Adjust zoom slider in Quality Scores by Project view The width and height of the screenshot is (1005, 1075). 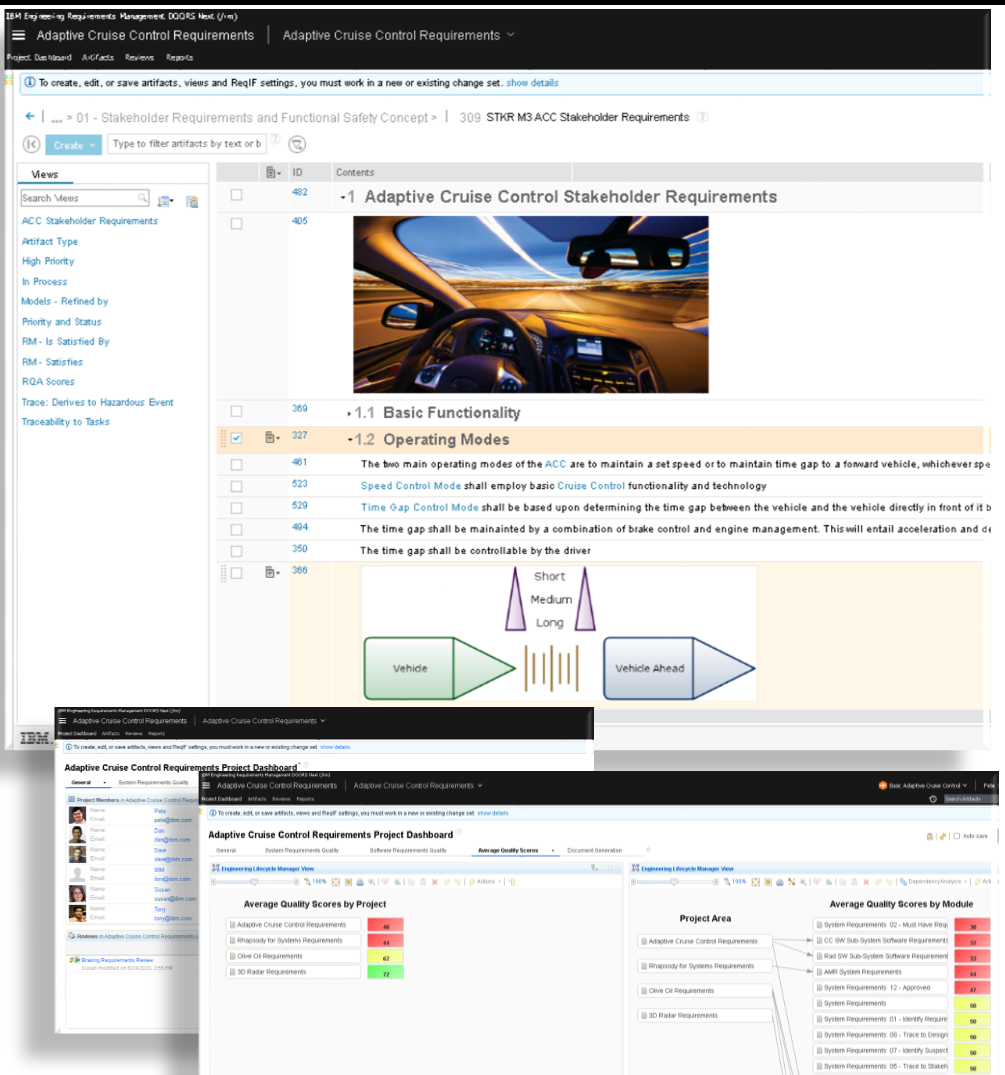254,882
